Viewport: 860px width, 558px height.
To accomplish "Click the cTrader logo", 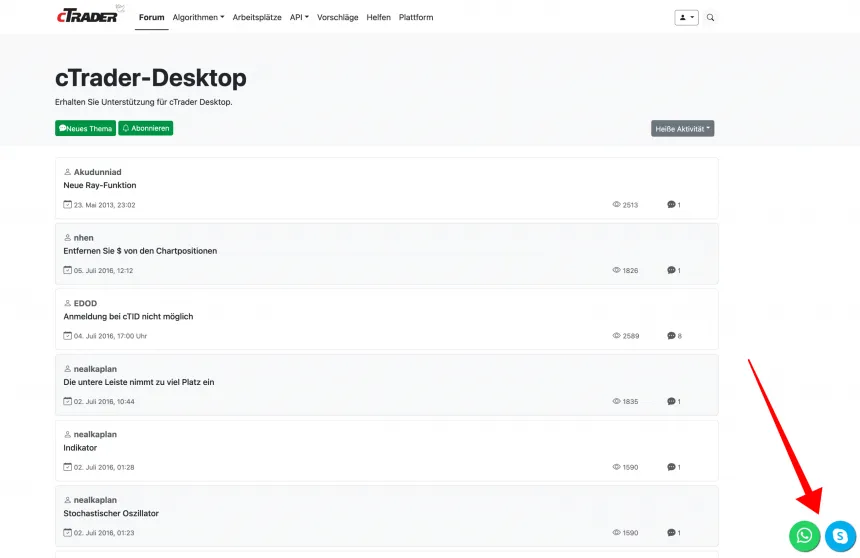I will point(88,14).
